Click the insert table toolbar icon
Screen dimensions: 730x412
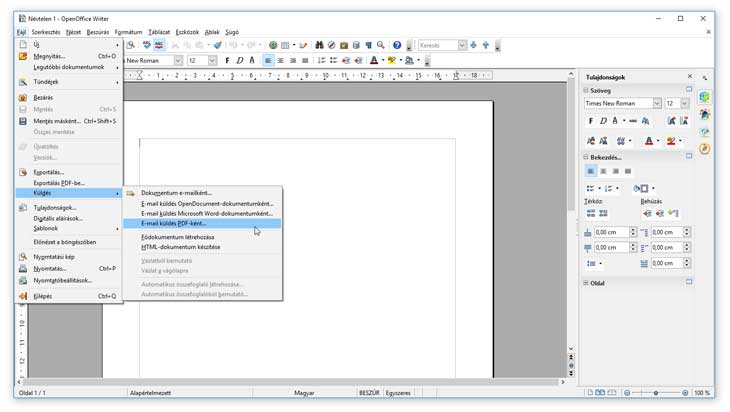tap(285, 45)
